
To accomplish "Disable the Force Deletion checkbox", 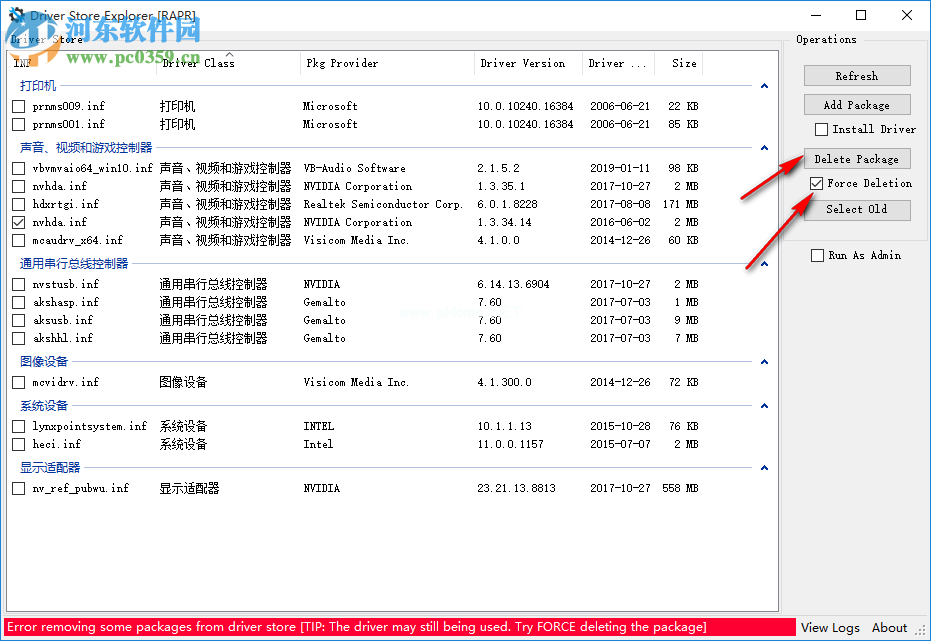I will click(x=816, y=183).
